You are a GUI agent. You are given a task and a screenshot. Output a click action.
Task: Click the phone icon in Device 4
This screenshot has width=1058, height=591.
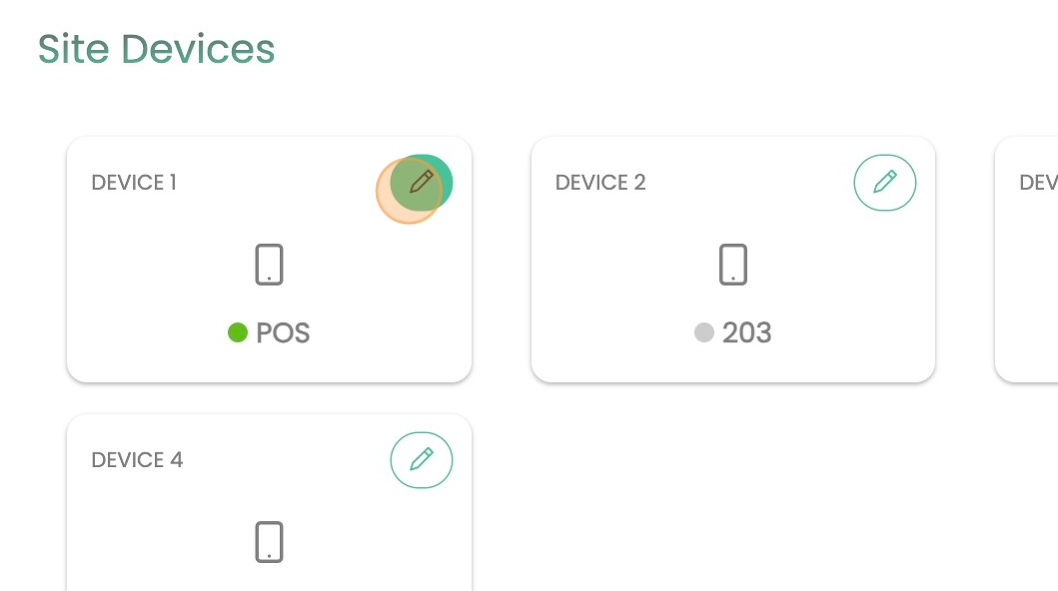269,542
